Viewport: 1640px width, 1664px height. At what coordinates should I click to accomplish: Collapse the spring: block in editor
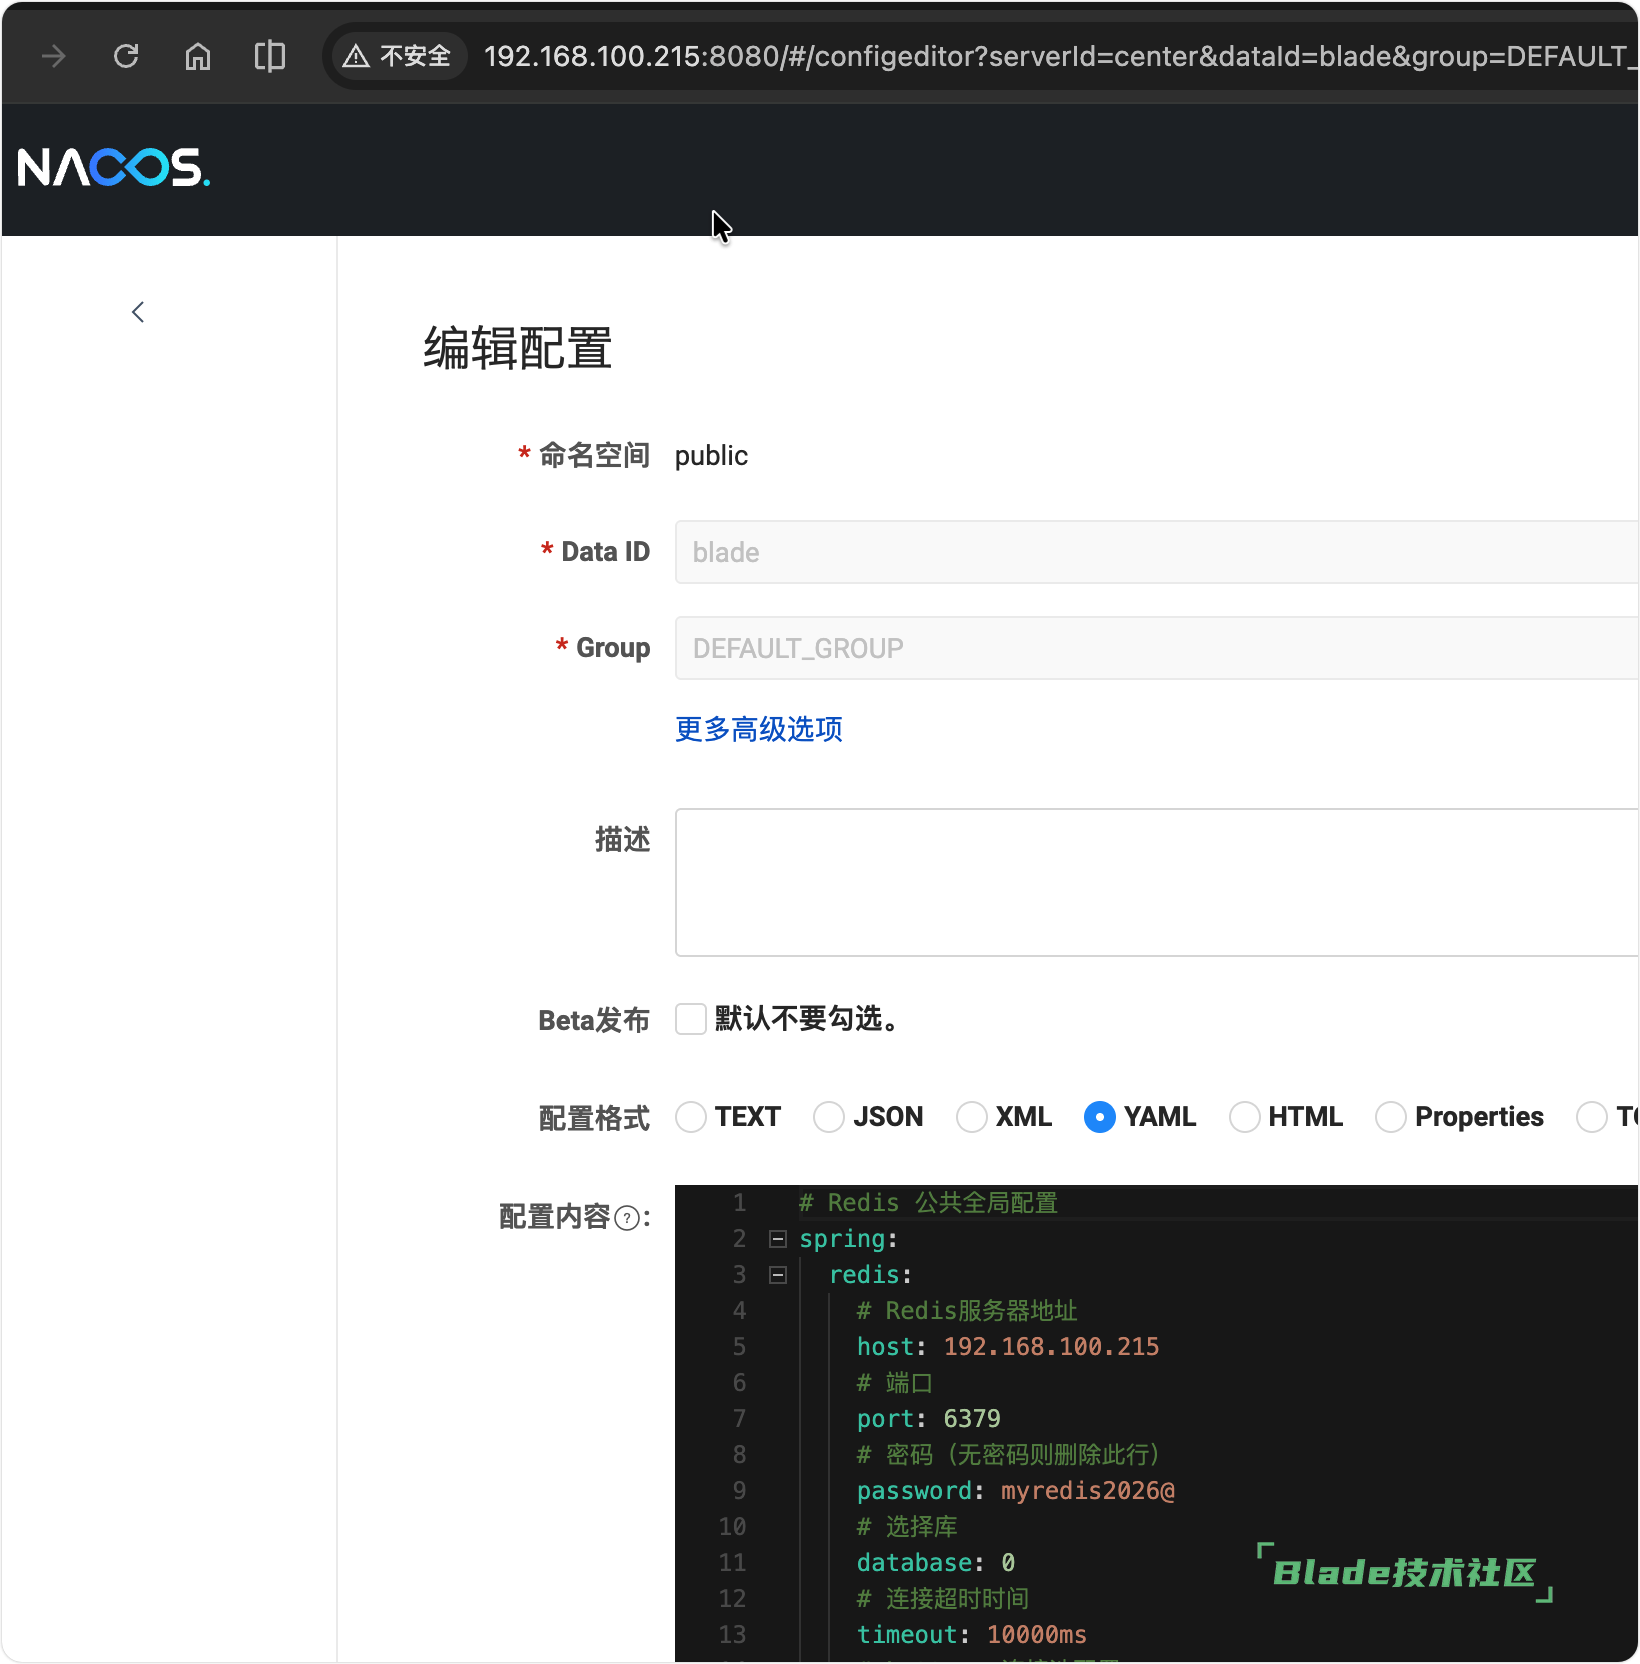[x=778, y=1240]
